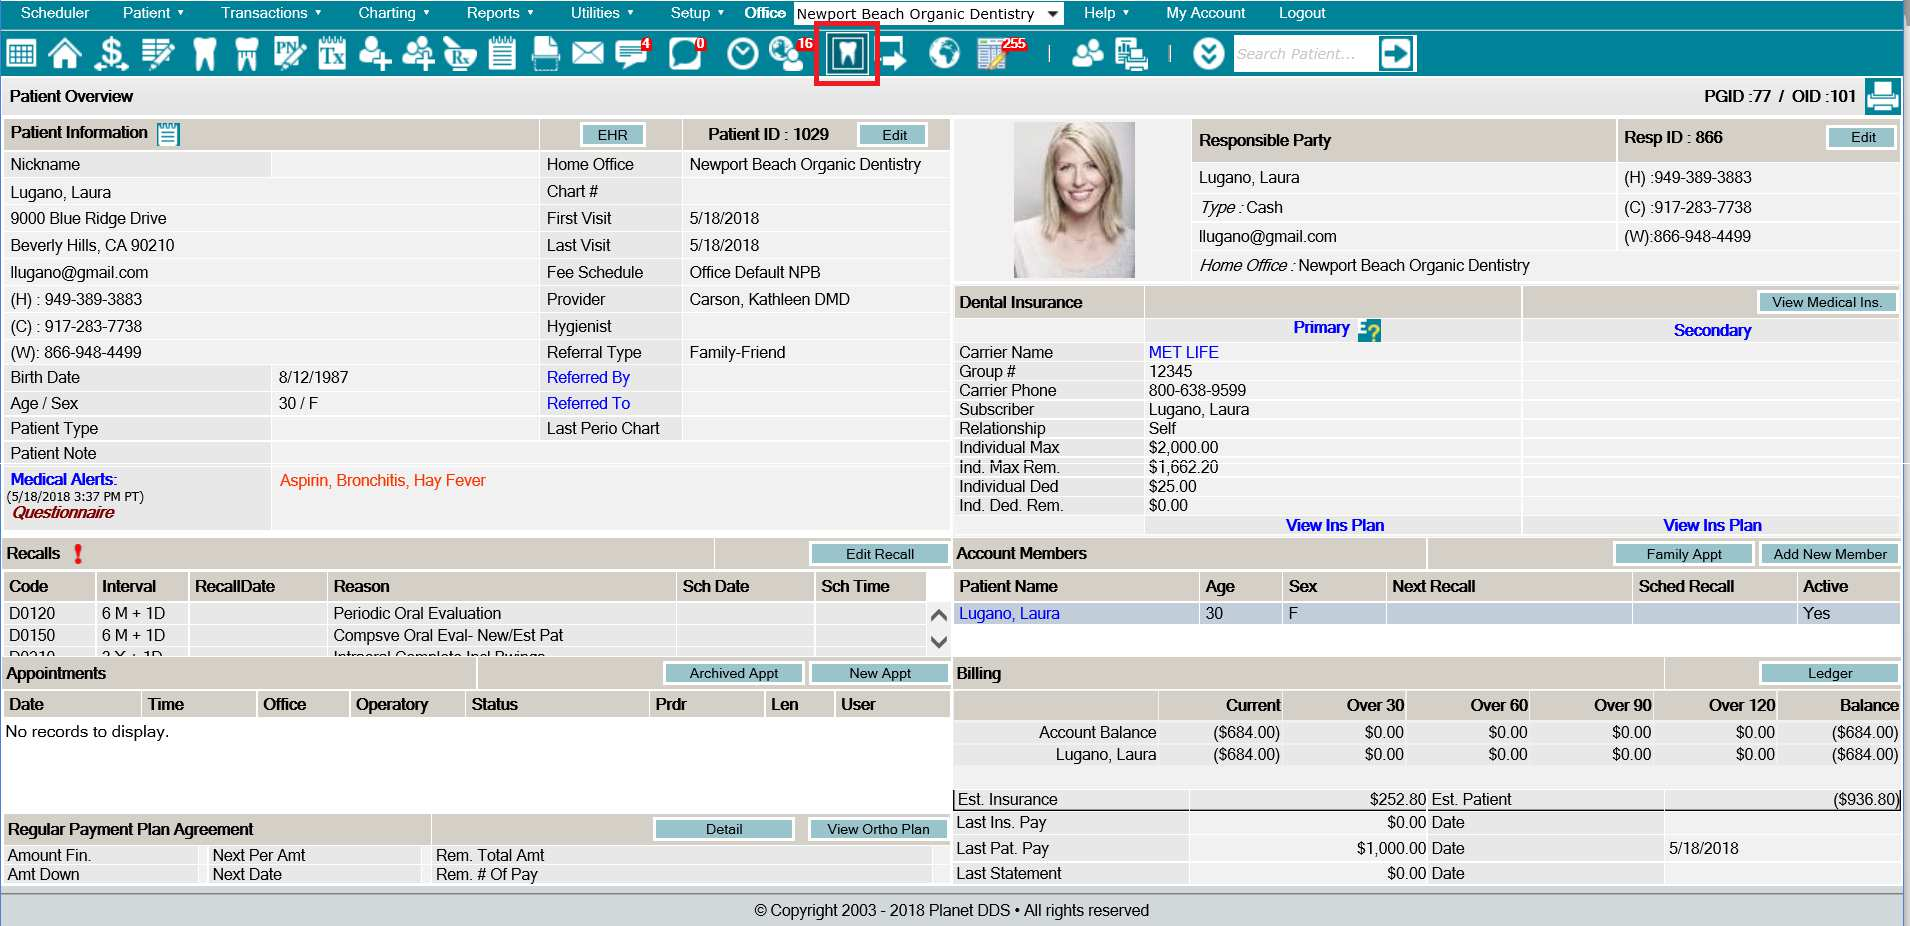
Task: Open patient information notepad icon
Action: (x=168, y=134)
